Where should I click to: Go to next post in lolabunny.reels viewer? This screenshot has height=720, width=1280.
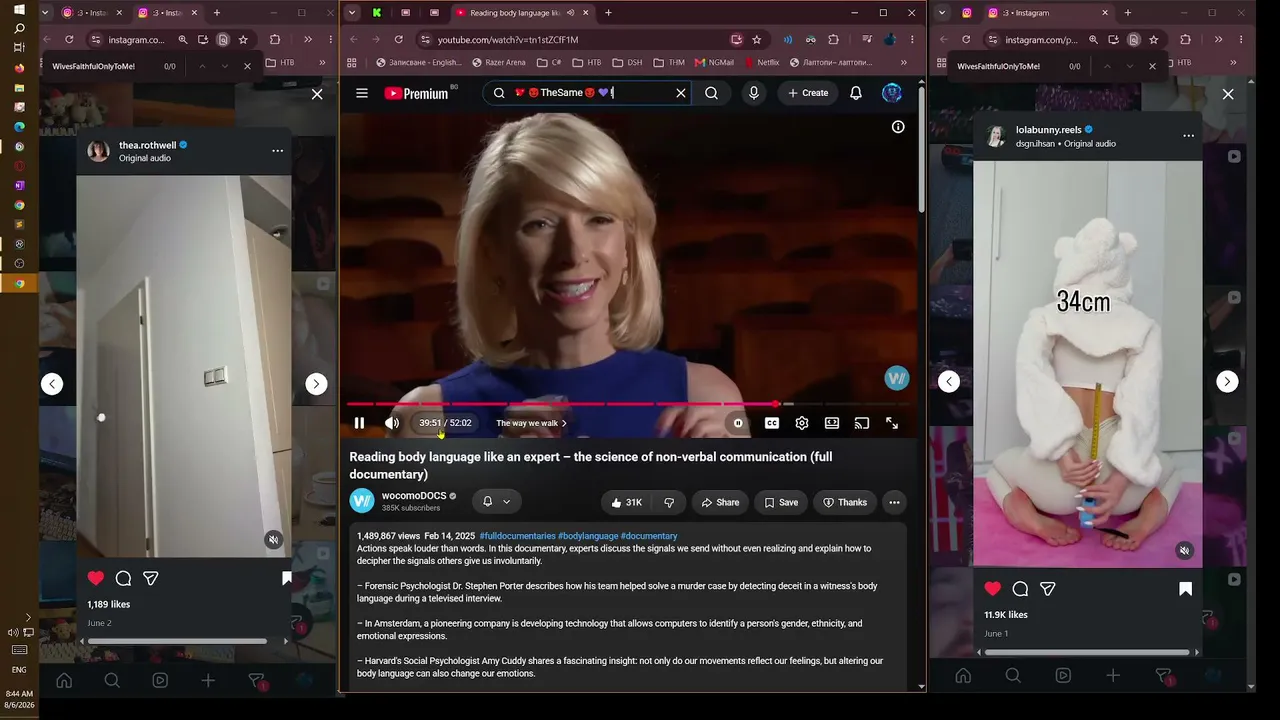click(x=1227, y=381)
